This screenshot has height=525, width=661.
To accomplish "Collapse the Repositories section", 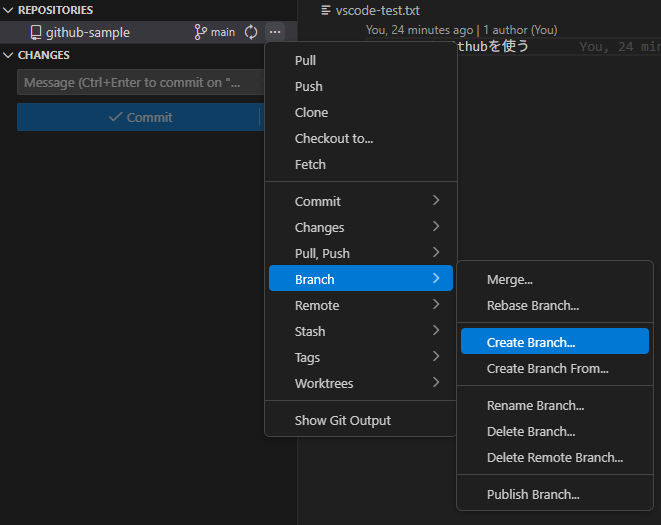I will point(9,10).
